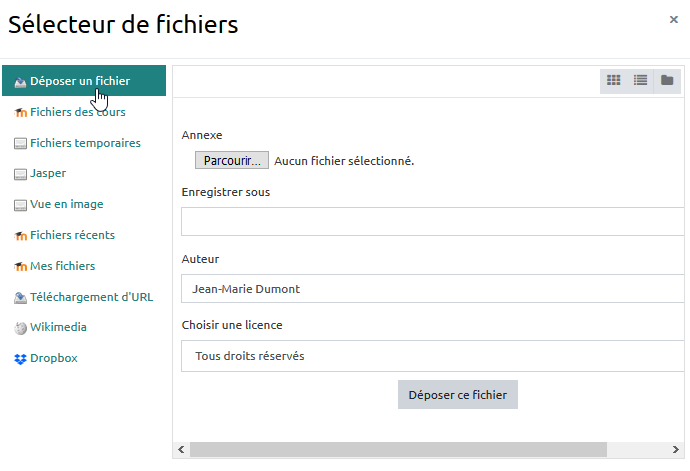The height and width of the screenshot is (471, 690).
Task: Open Fichiers du cours repository
Action: coord(77,112)
